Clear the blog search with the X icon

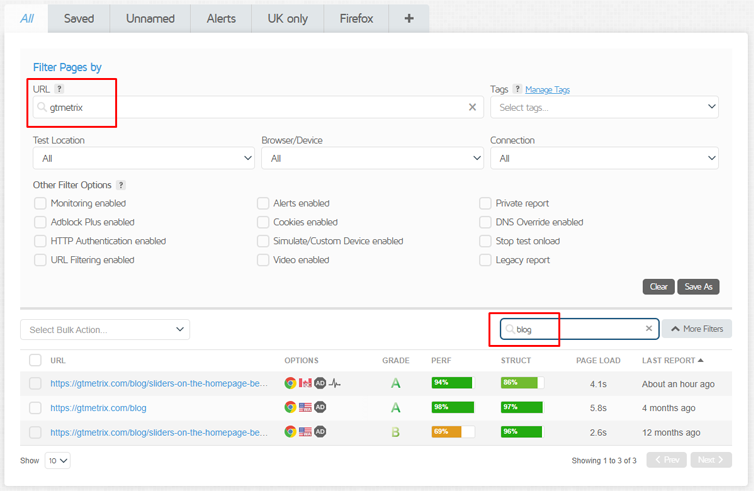tap(648, 329)
